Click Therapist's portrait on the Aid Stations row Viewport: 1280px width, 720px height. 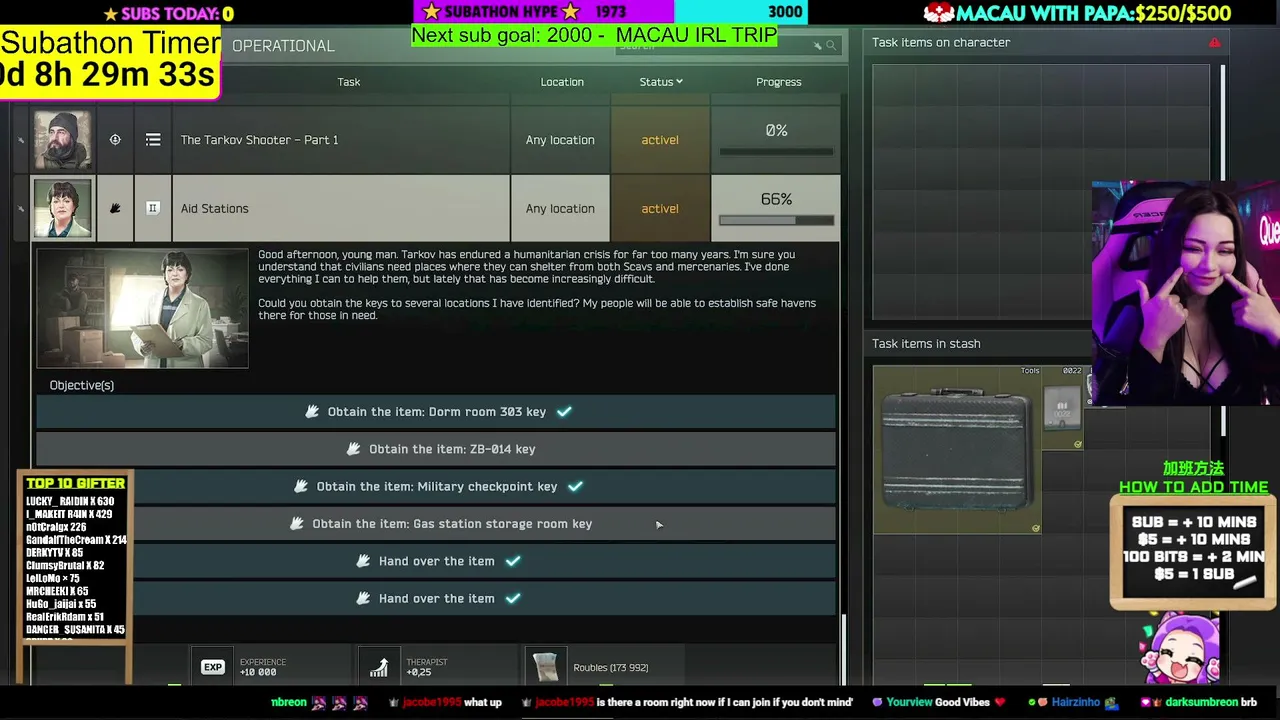click(x=63, y=208)
